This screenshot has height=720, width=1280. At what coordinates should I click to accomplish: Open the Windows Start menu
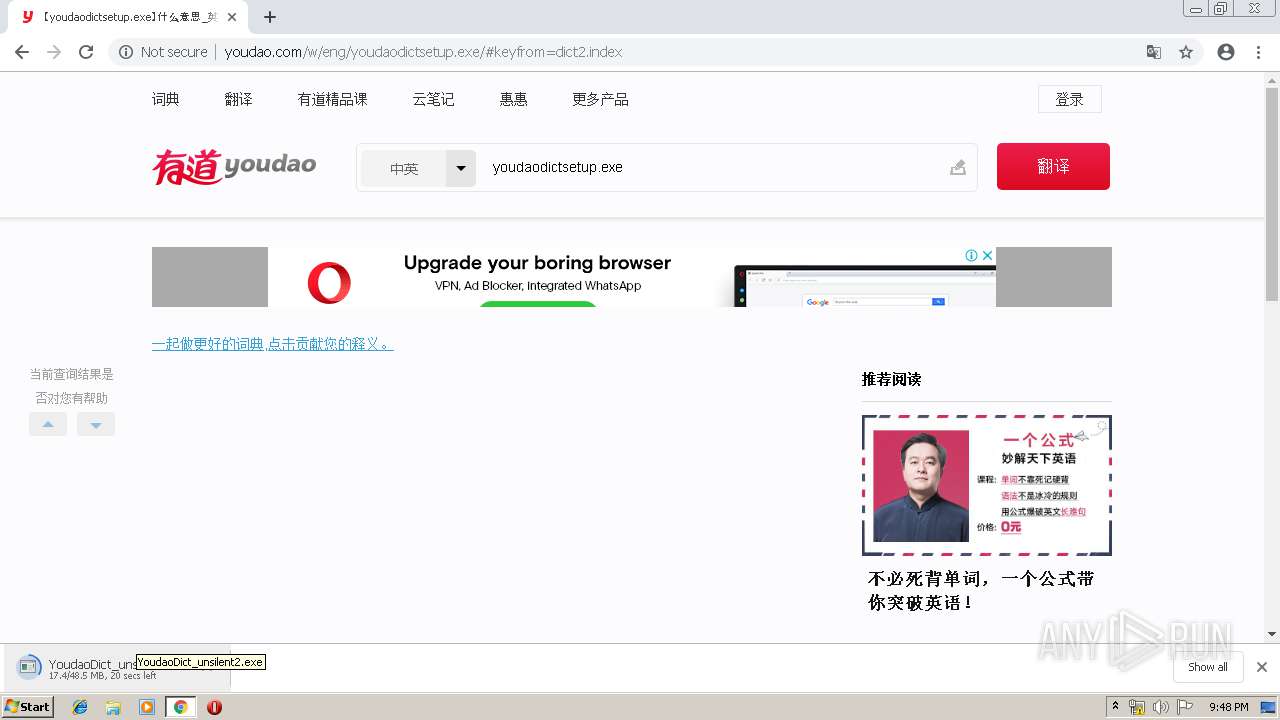(x=28, y=707)
